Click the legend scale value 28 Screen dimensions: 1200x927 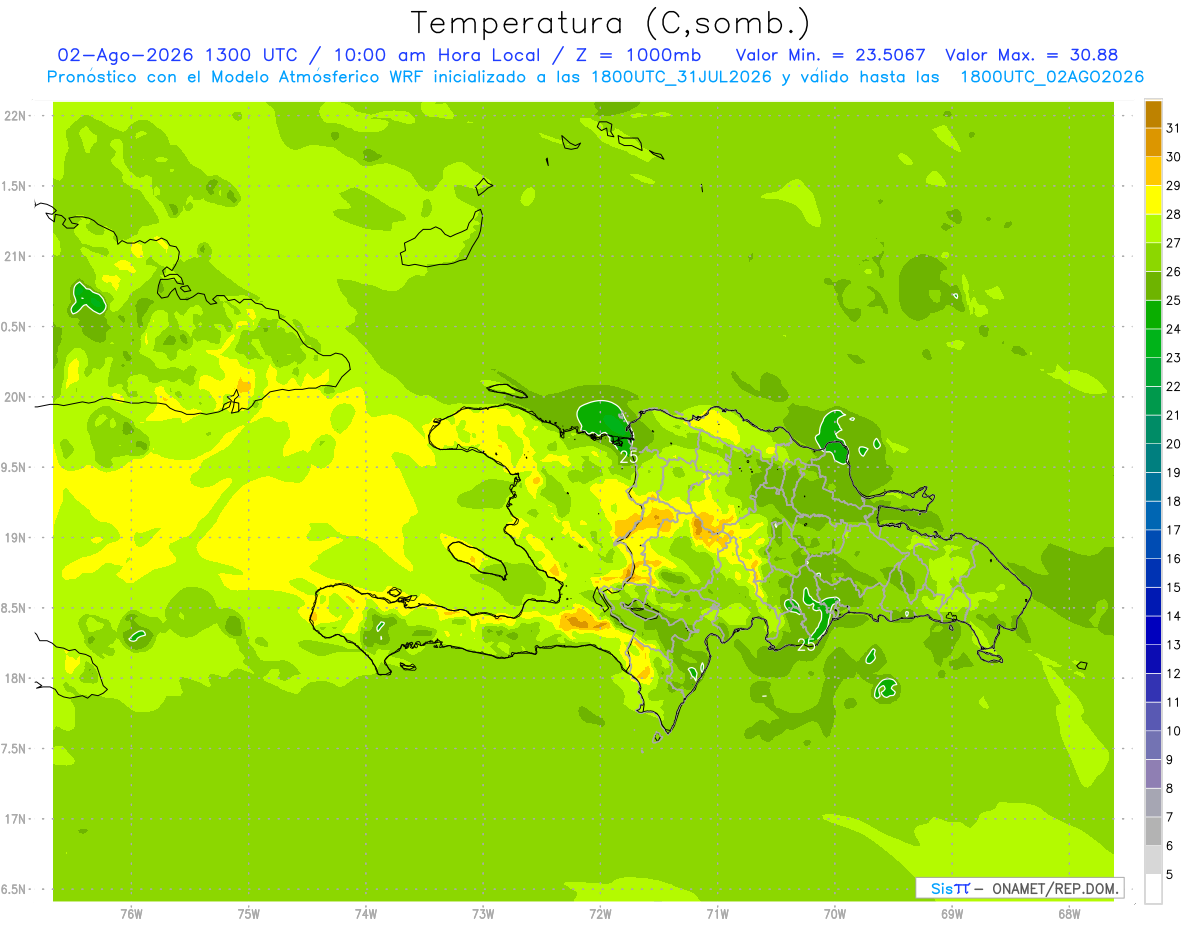tap(1174, 214)
